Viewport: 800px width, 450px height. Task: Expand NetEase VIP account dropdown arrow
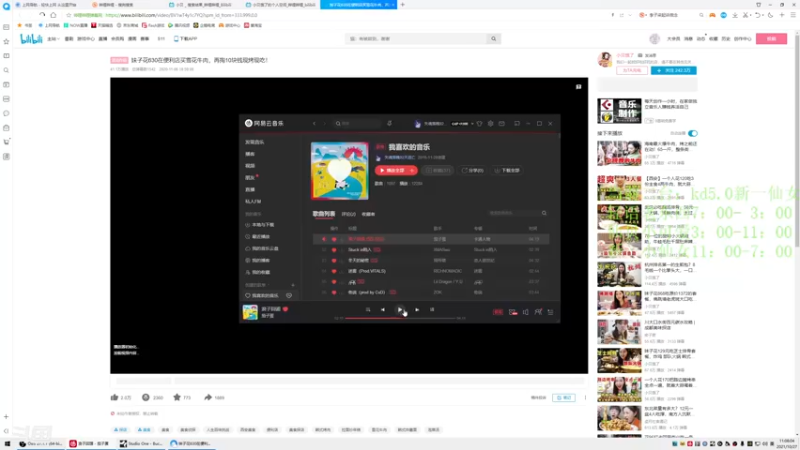click(472, 123)
